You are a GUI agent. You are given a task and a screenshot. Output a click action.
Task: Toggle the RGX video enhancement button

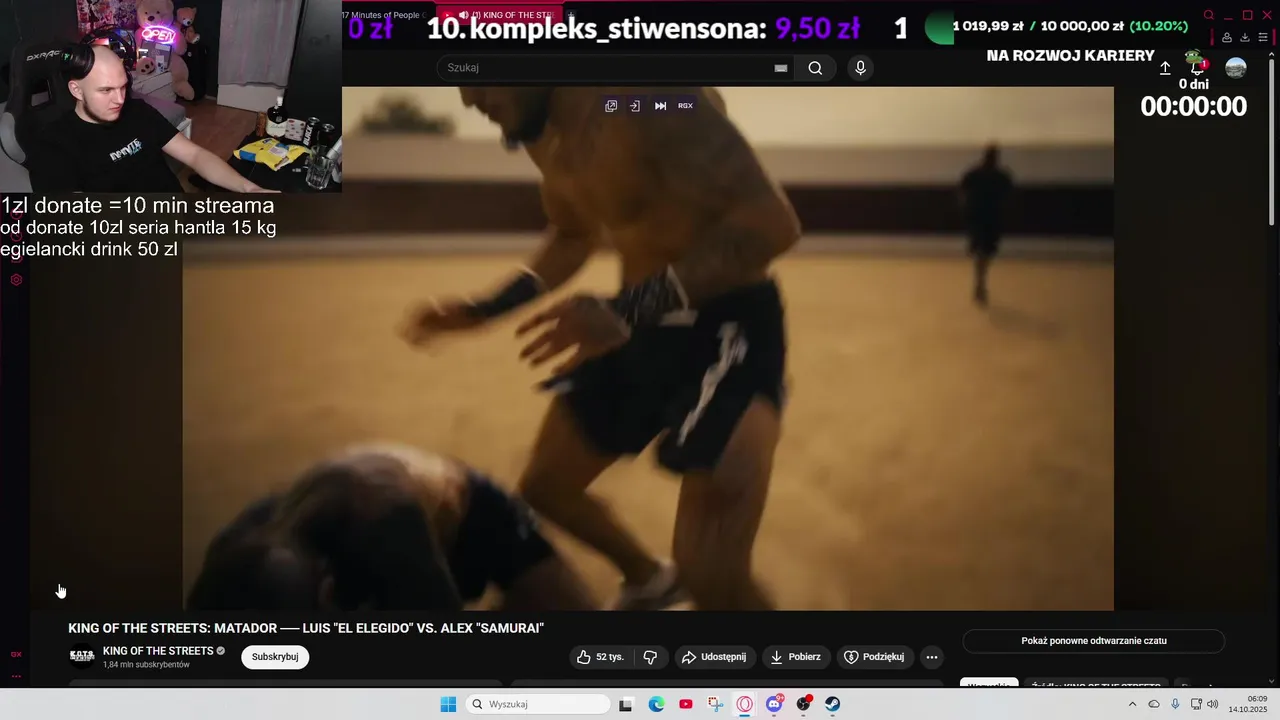tap(685, 106)
